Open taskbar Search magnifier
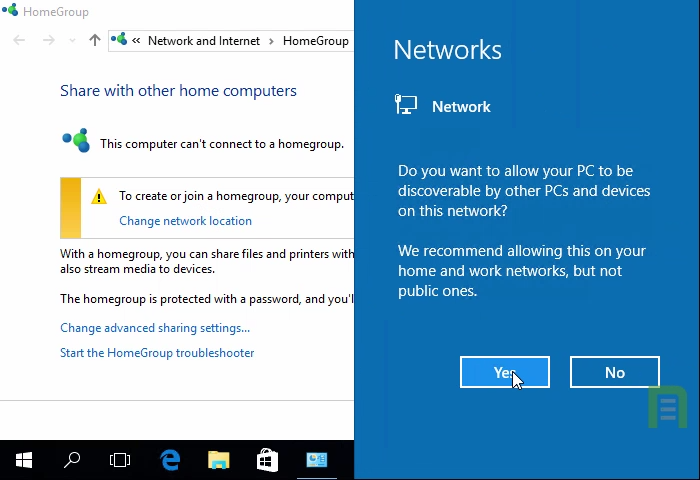 (72, 460)
